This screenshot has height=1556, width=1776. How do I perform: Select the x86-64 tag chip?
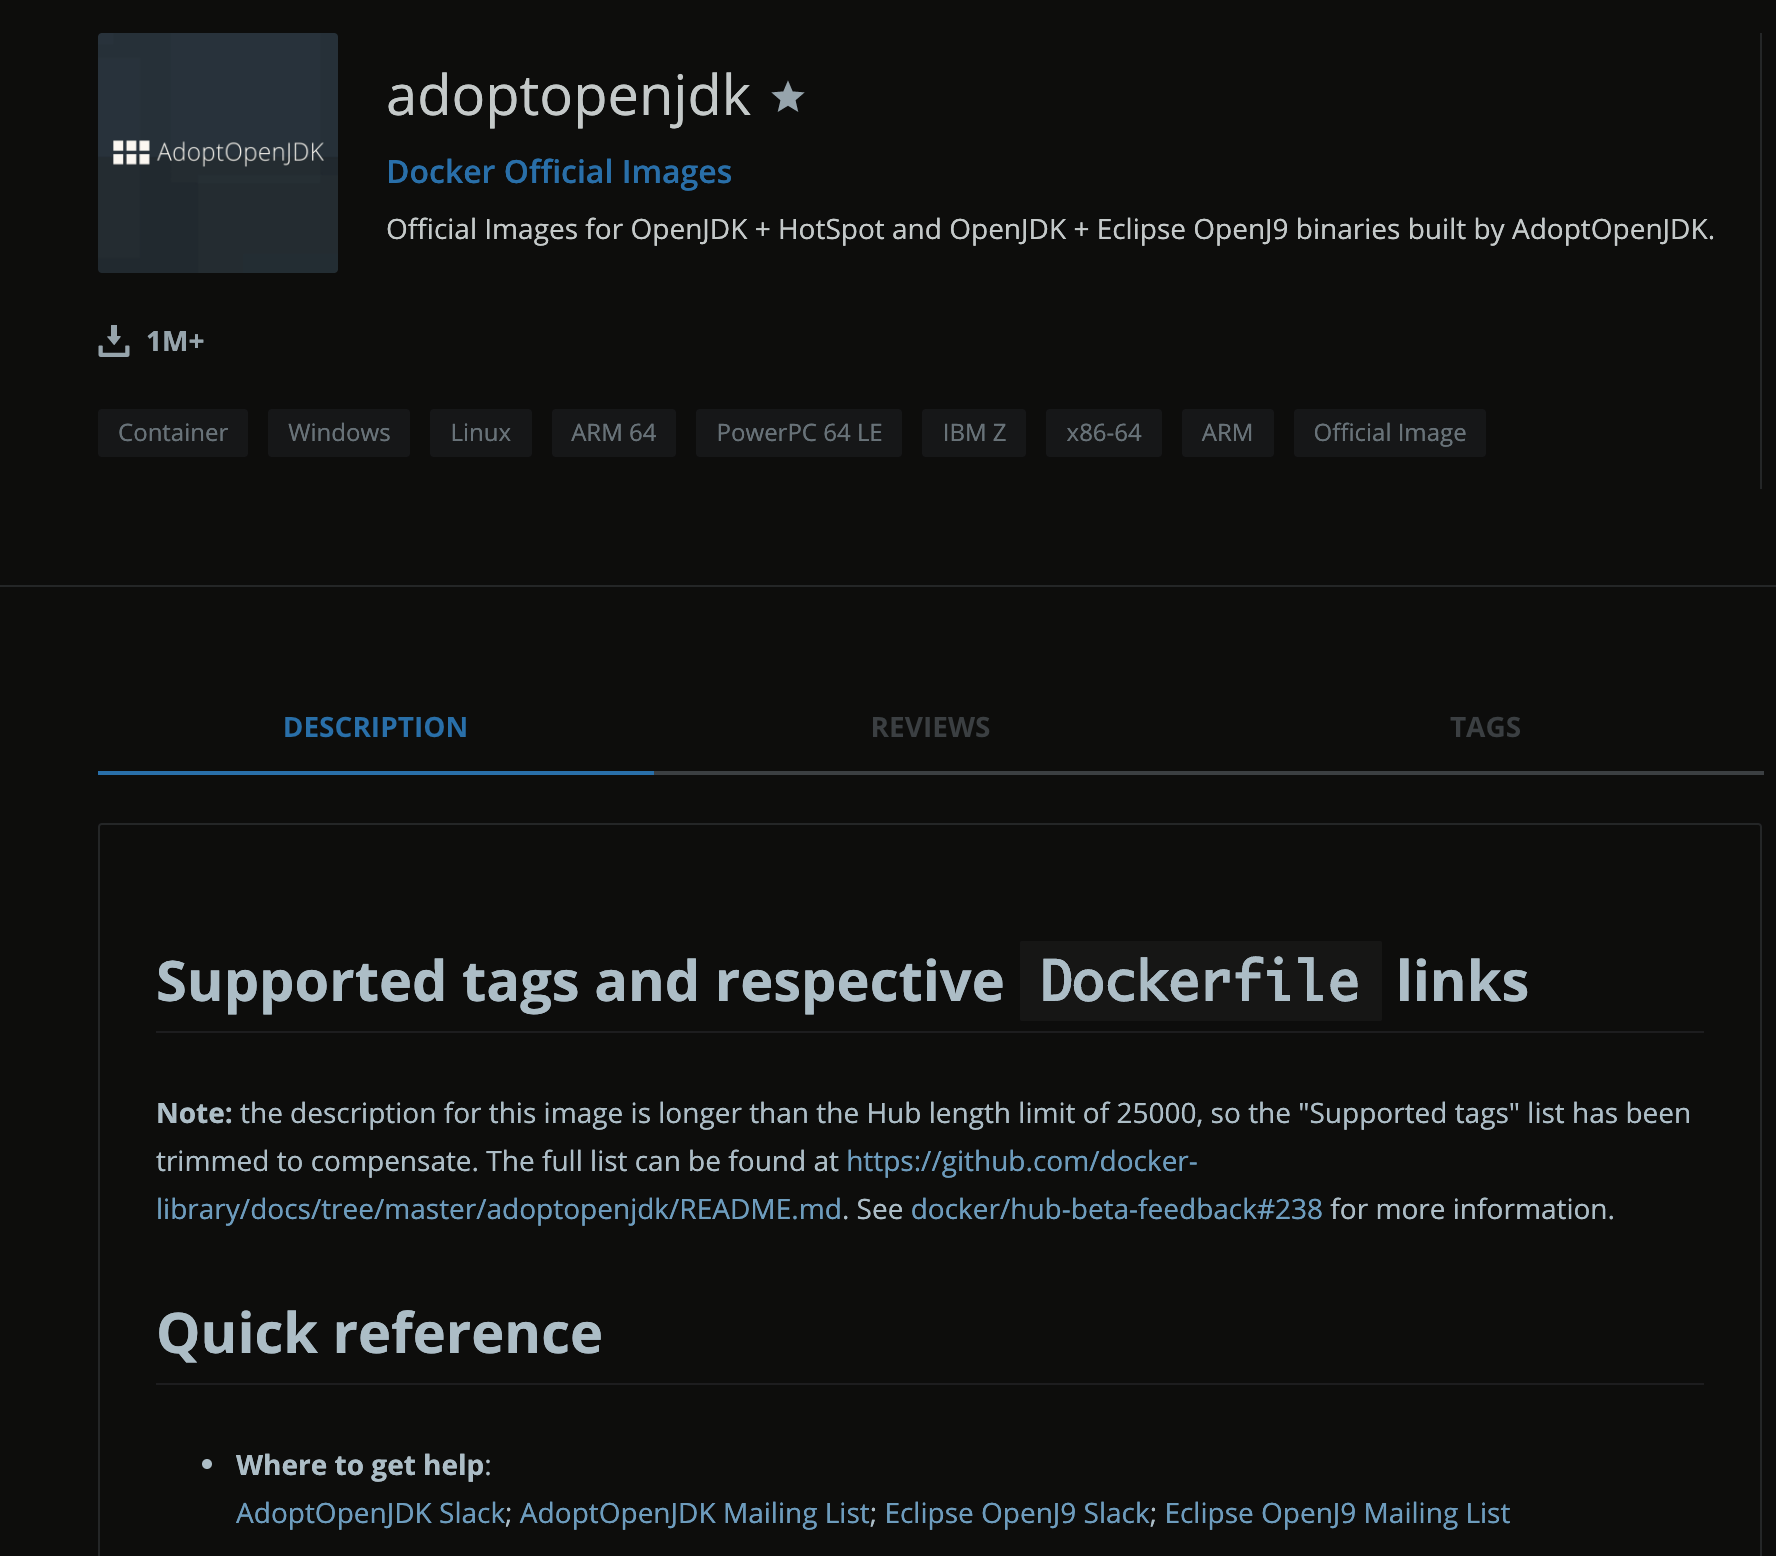(1104, 433)
